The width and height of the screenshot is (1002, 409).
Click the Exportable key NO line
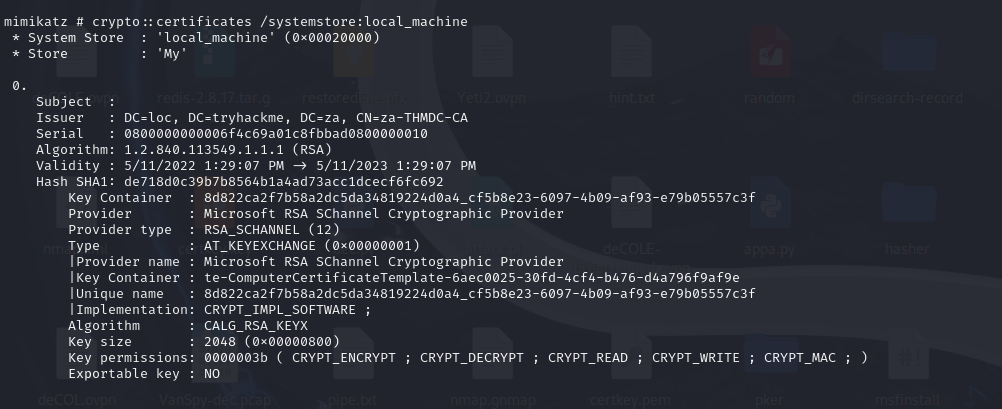coord(144,374)
